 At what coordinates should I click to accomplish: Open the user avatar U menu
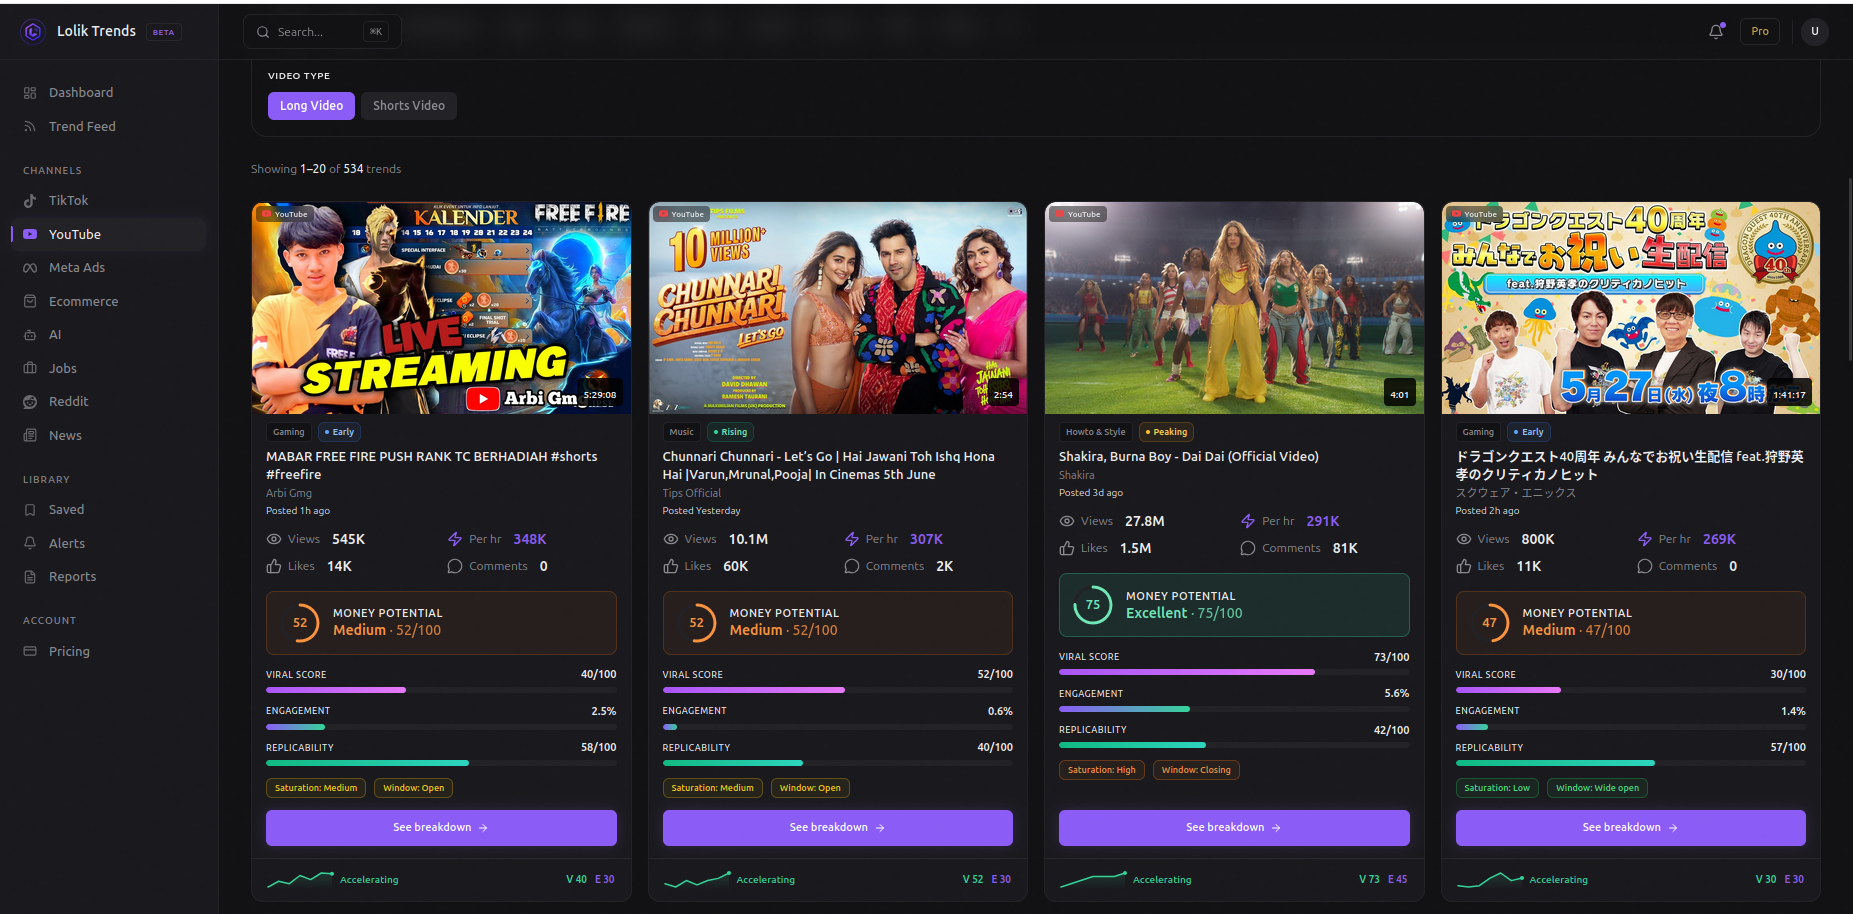[1815, 31]
